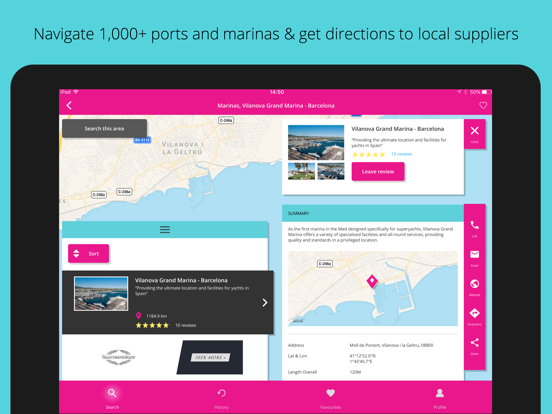This screenshot has height=414, width=552.
Task: Open the Sort options
Action: (x=88, y=253)
